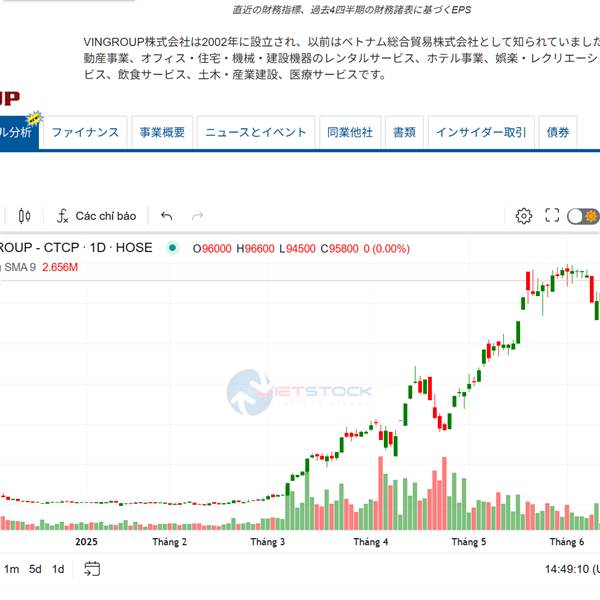Open the Các chỉ báo indicators menu
This screenshot has width=600, height=600.
pyautogui.click(x=96, y=216)
